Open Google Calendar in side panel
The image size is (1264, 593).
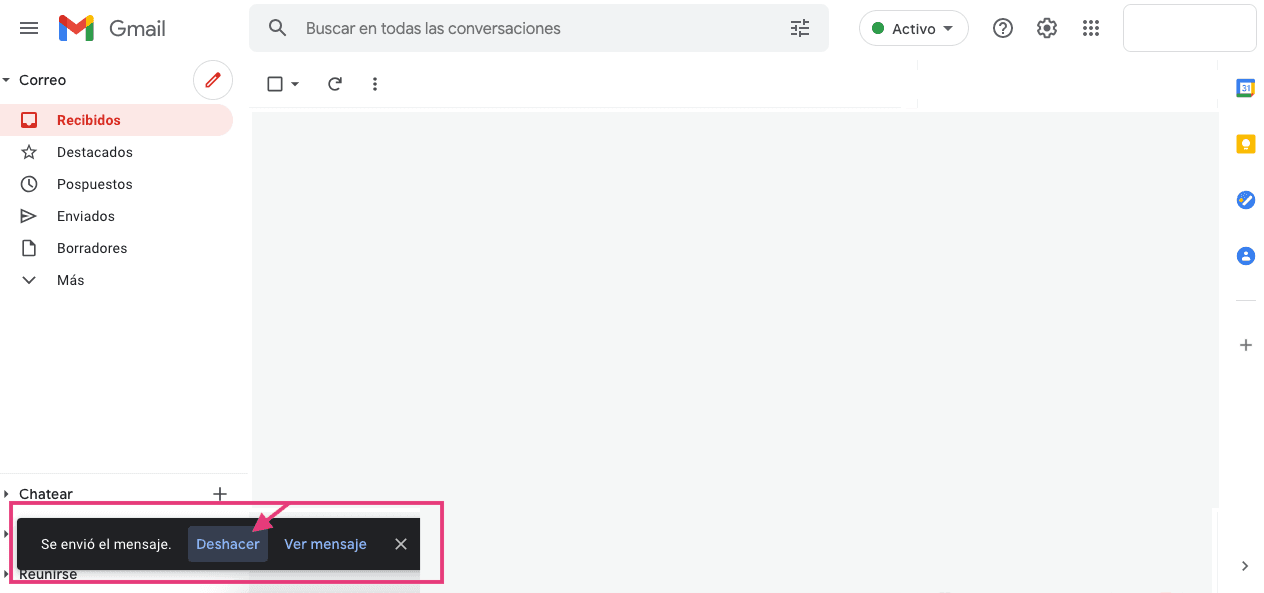(1245, 88)
